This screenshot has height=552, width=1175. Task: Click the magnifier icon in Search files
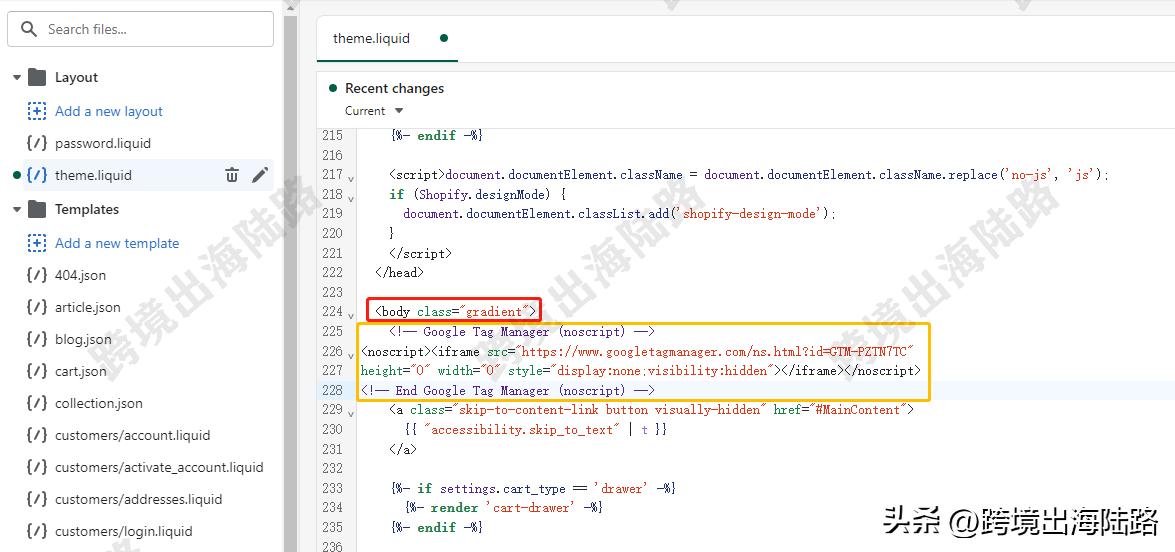(x=29, y=29)
